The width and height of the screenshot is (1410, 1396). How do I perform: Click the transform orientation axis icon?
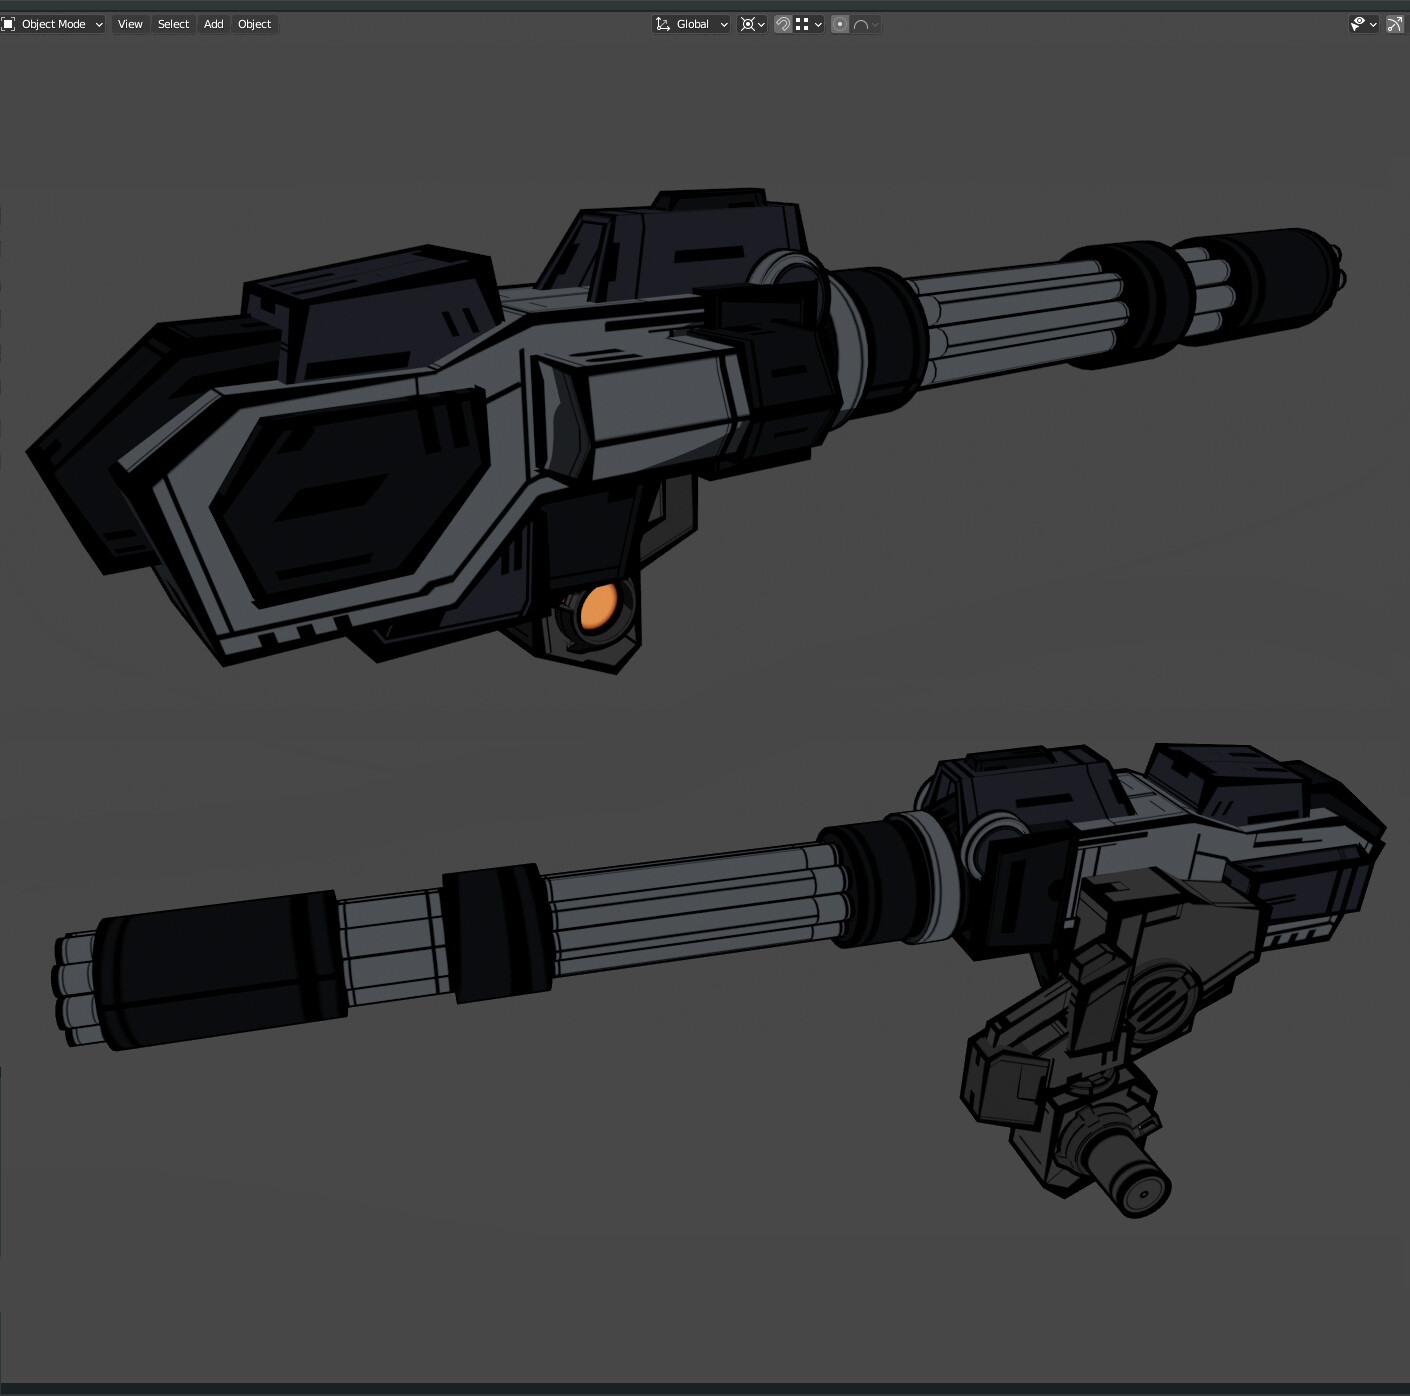coord(662,24)
